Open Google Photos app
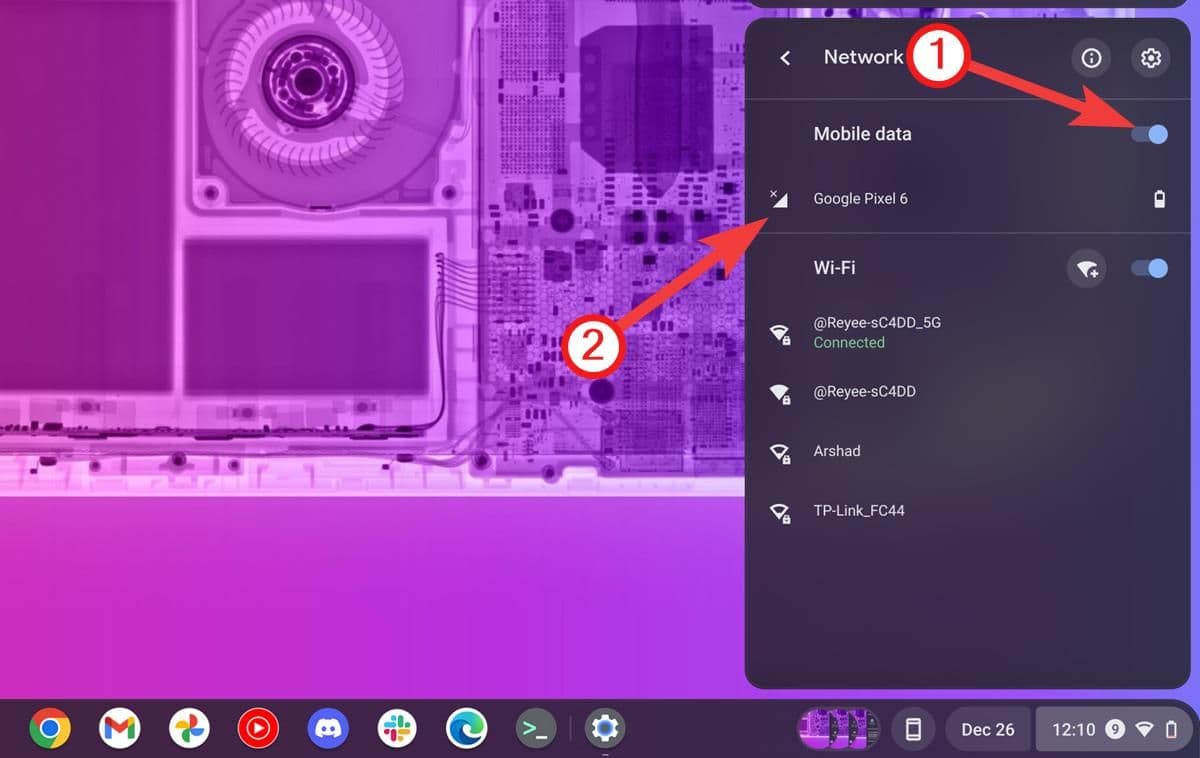 click(189, 729)
